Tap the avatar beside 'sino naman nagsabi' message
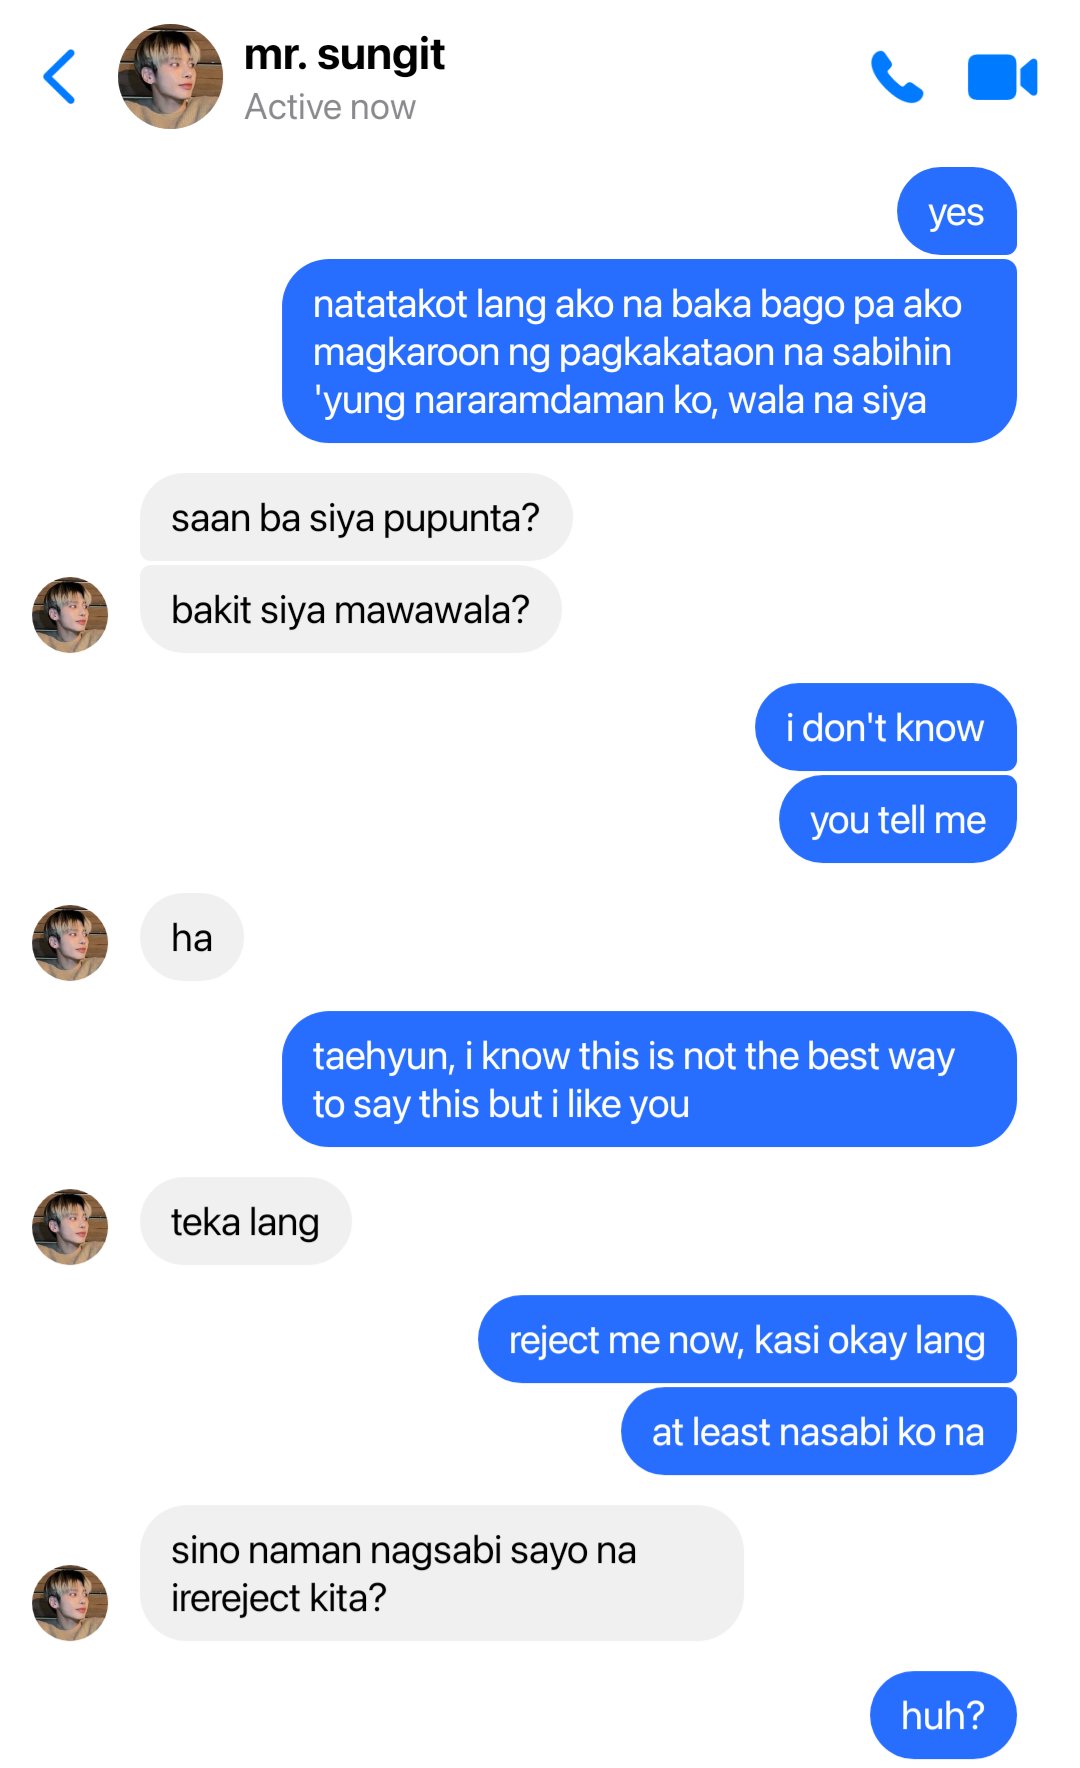 [x=70, y=1603]
